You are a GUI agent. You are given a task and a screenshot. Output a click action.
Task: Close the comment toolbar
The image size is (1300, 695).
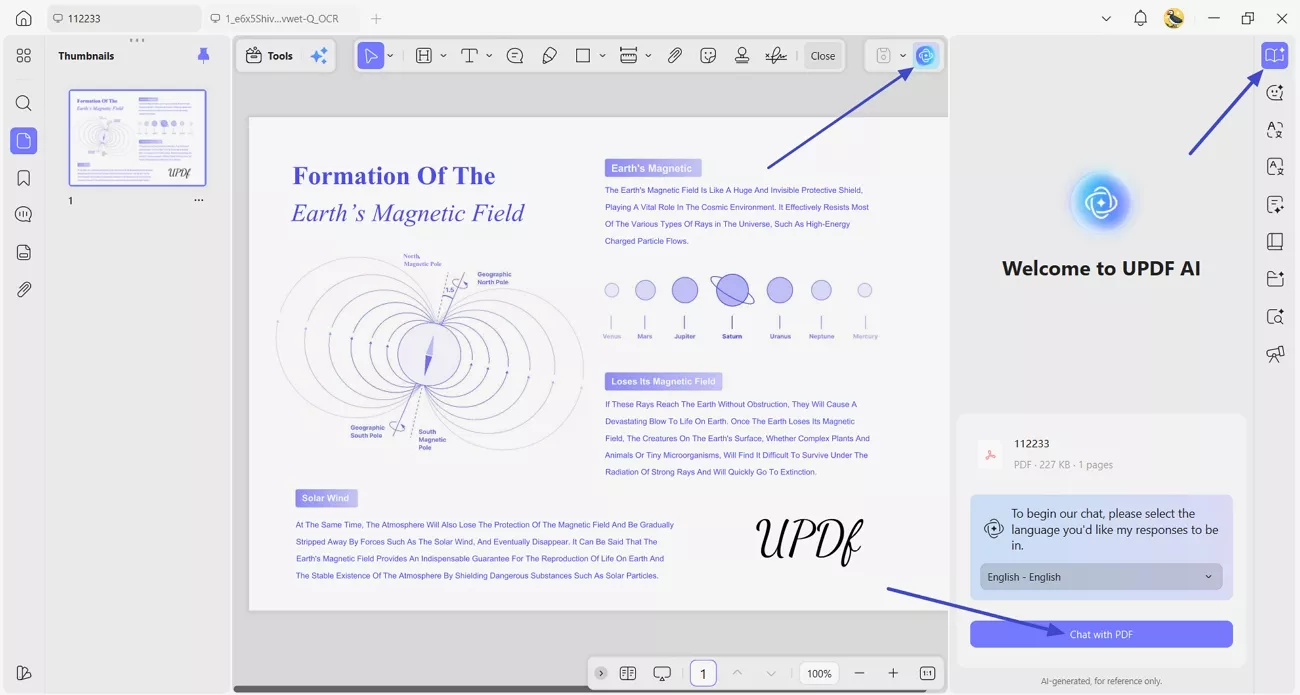[x=823, y=56]
